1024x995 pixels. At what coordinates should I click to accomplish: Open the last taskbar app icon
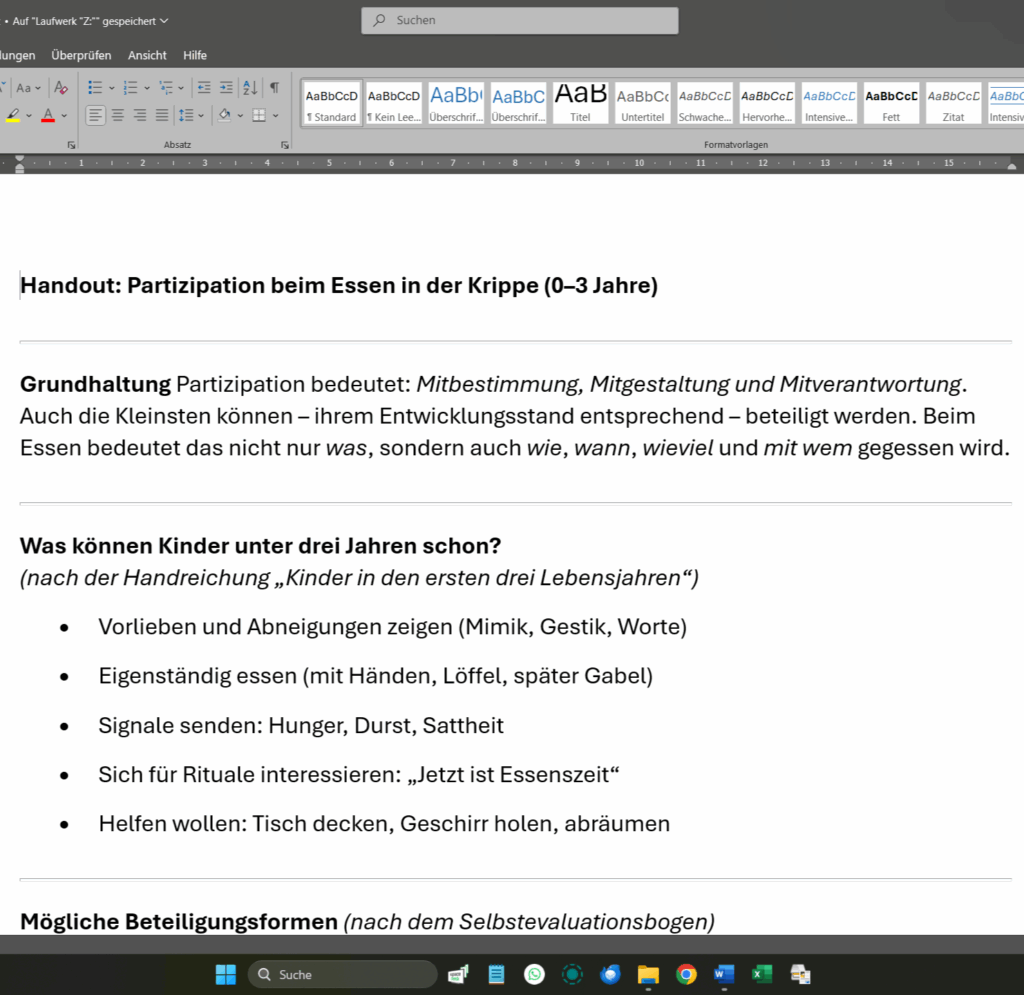[x=799, y=975]
